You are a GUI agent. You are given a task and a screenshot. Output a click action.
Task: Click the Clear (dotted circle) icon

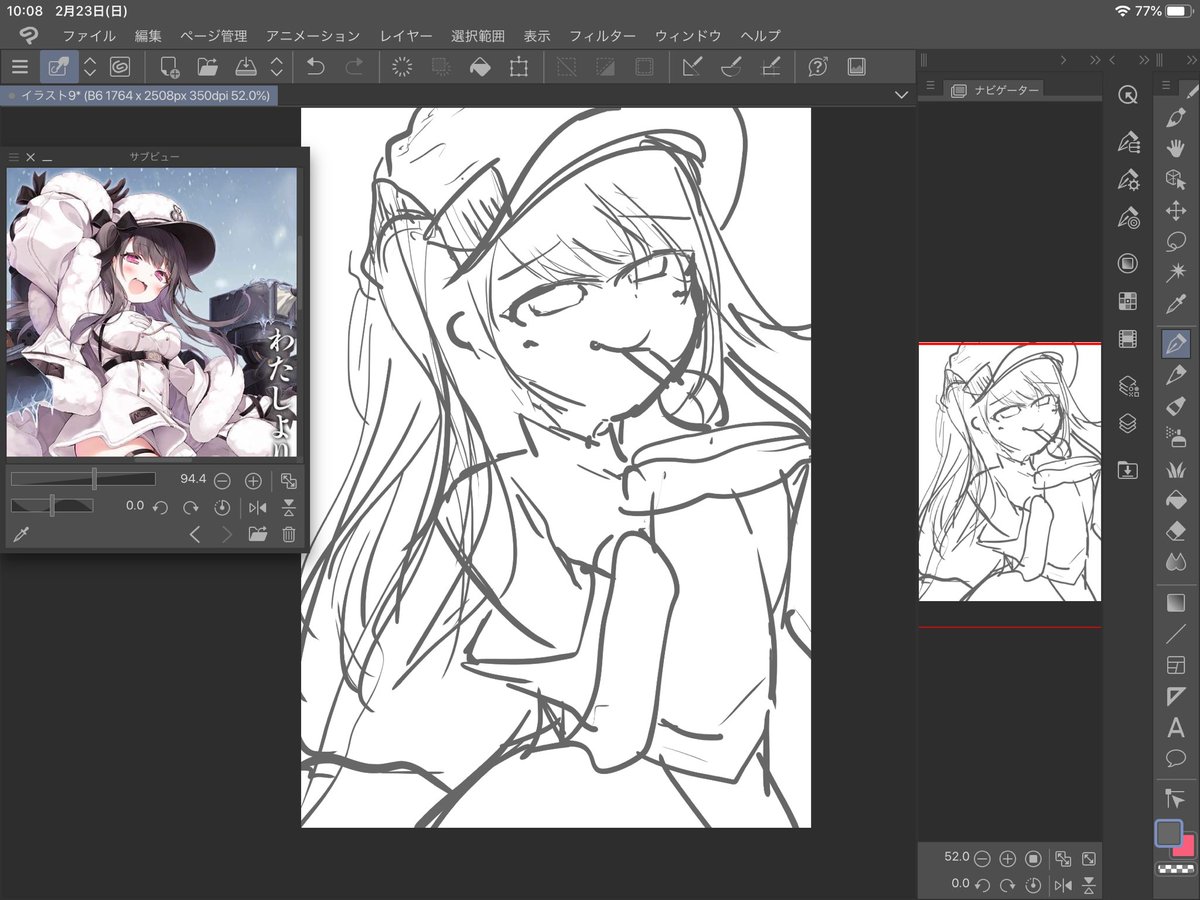(x=402, y=67)
